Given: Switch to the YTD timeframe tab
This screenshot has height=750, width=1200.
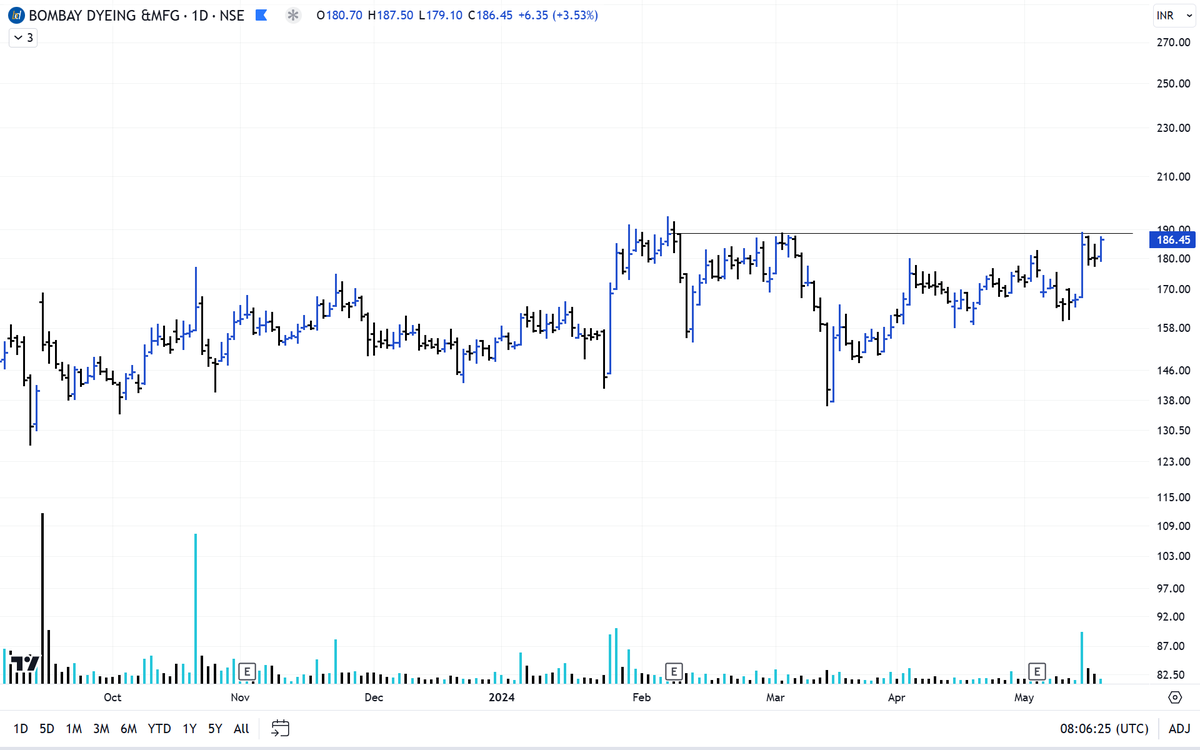Looking at the screenshot, I should [x=158, y=729].
